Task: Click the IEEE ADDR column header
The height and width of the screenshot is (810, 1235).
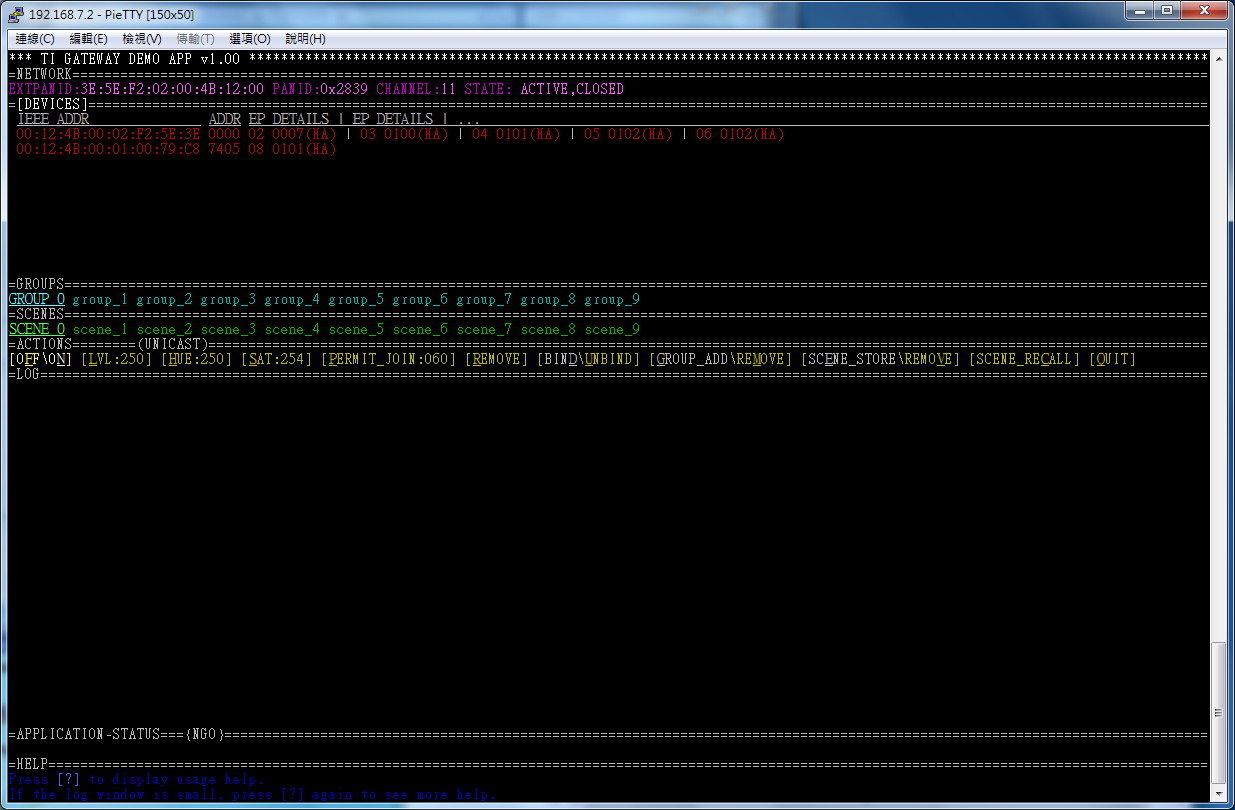Action: [53, 119]
